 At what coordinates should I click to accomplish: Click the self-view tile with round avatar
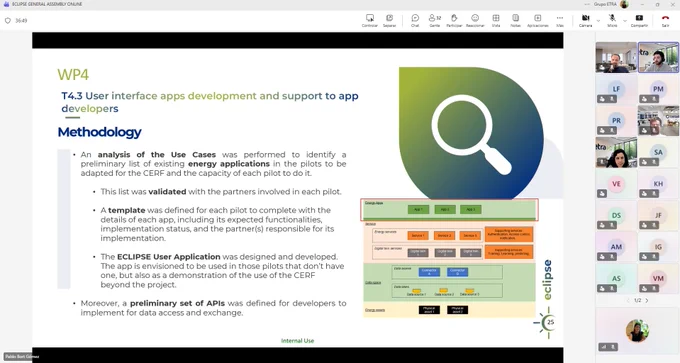tap(637, 330)
